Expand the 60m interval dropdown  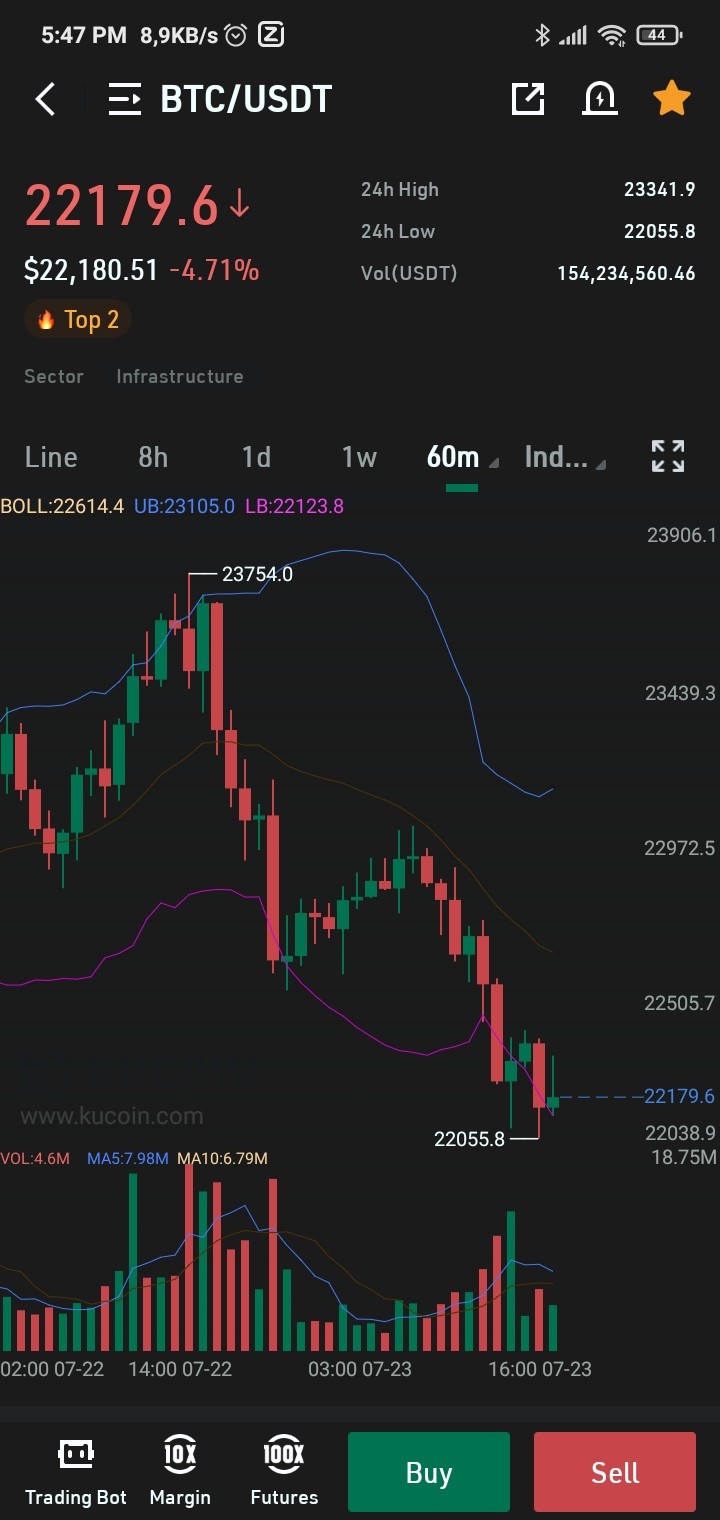pos(462,457)
